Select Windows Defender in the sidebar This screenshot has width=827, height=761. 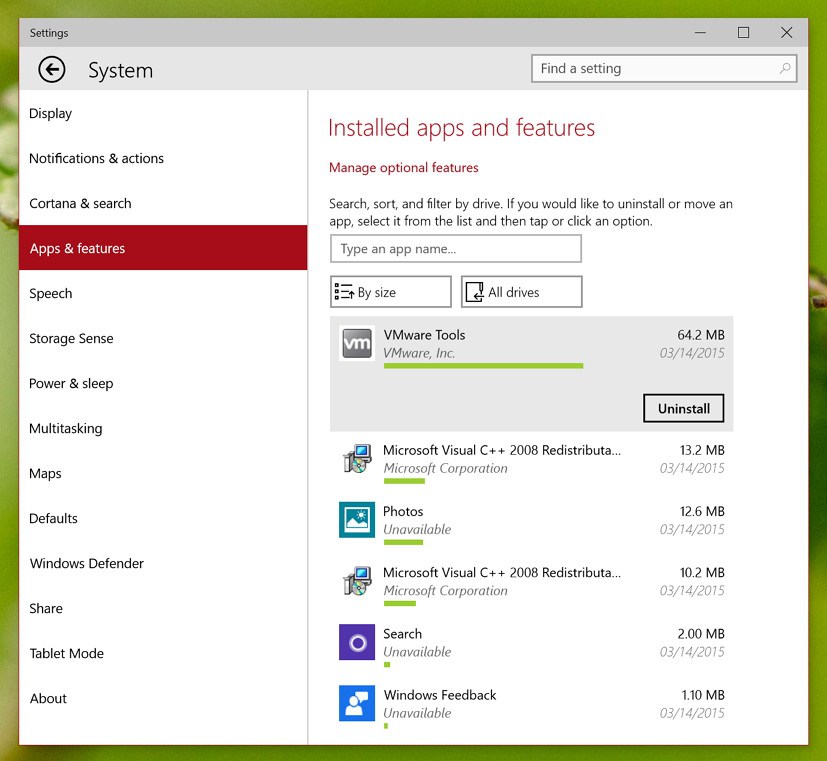(163, 563)
